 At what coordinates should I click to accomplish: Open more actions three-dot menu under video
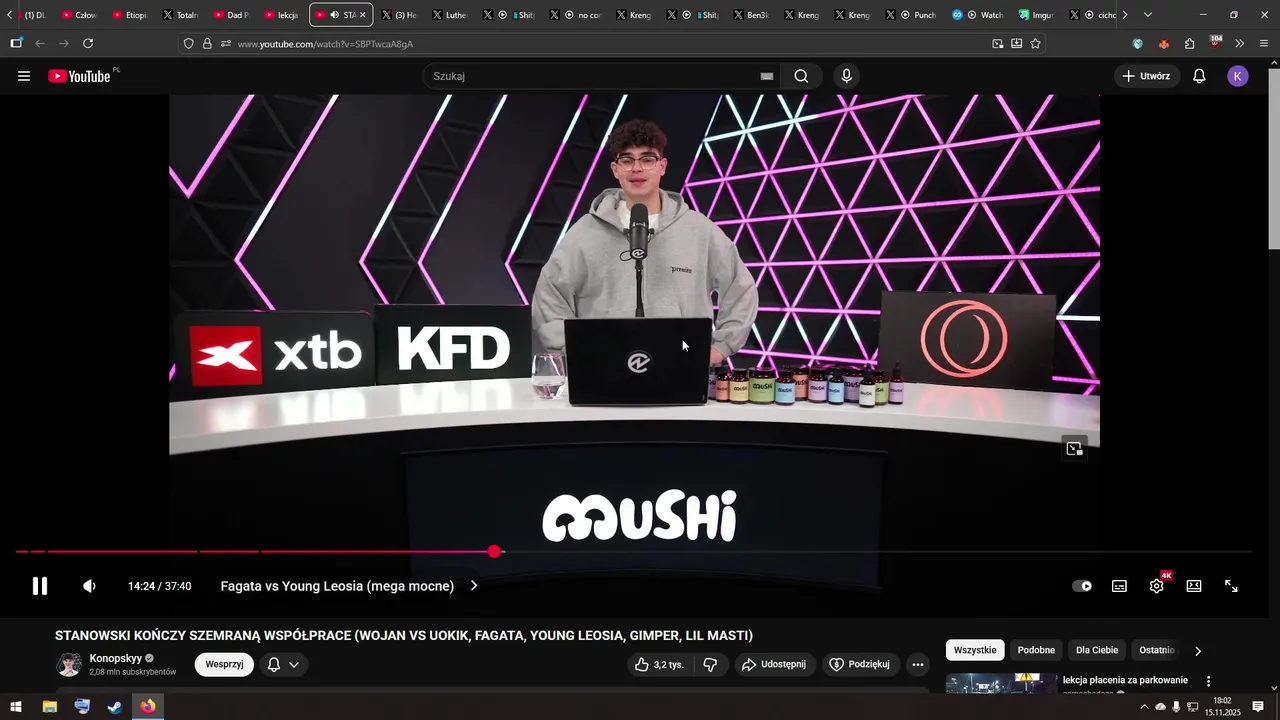pos(918,664)
